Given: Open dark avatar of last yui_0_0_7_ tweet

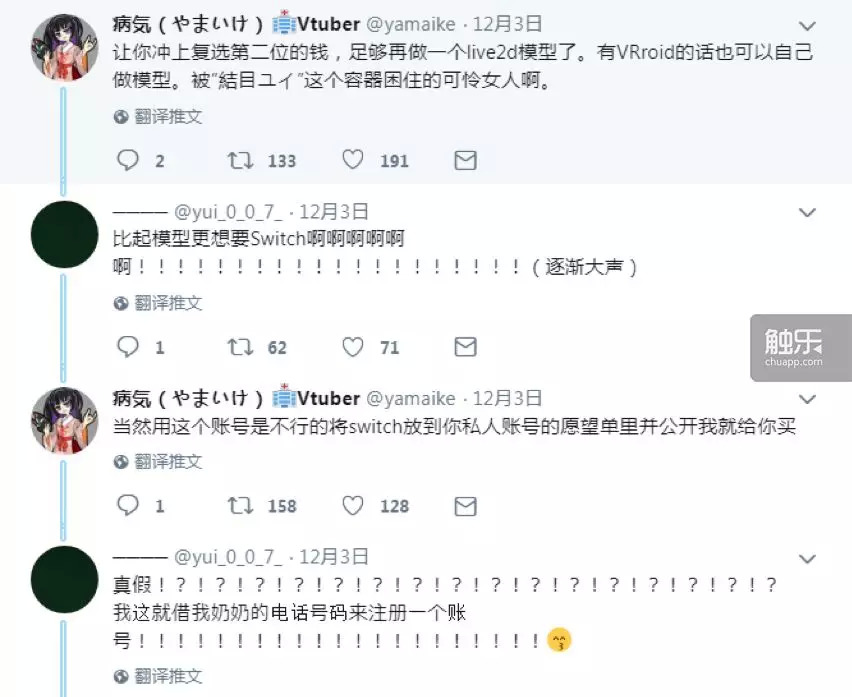Looking at the screenshot, I should [64, 579].
